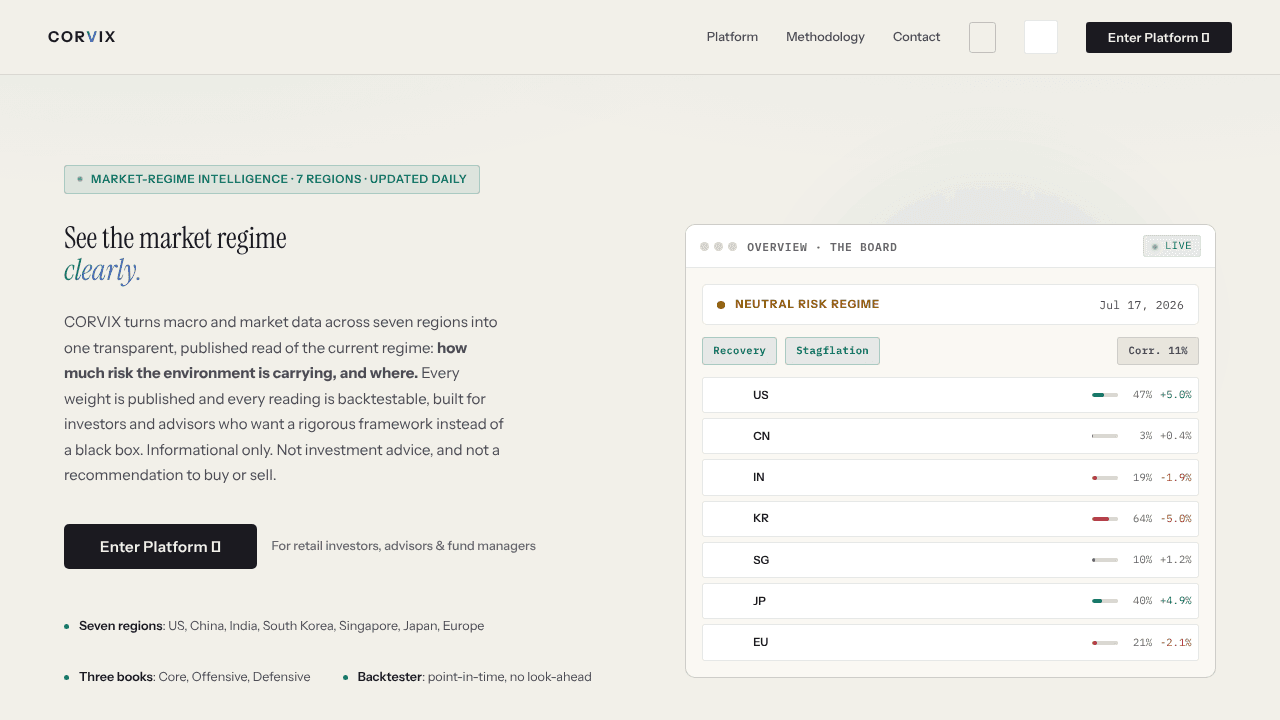Screen dimensions: 1280x720
Task: Open the EU region row label
Action: [x=761, y=642]
